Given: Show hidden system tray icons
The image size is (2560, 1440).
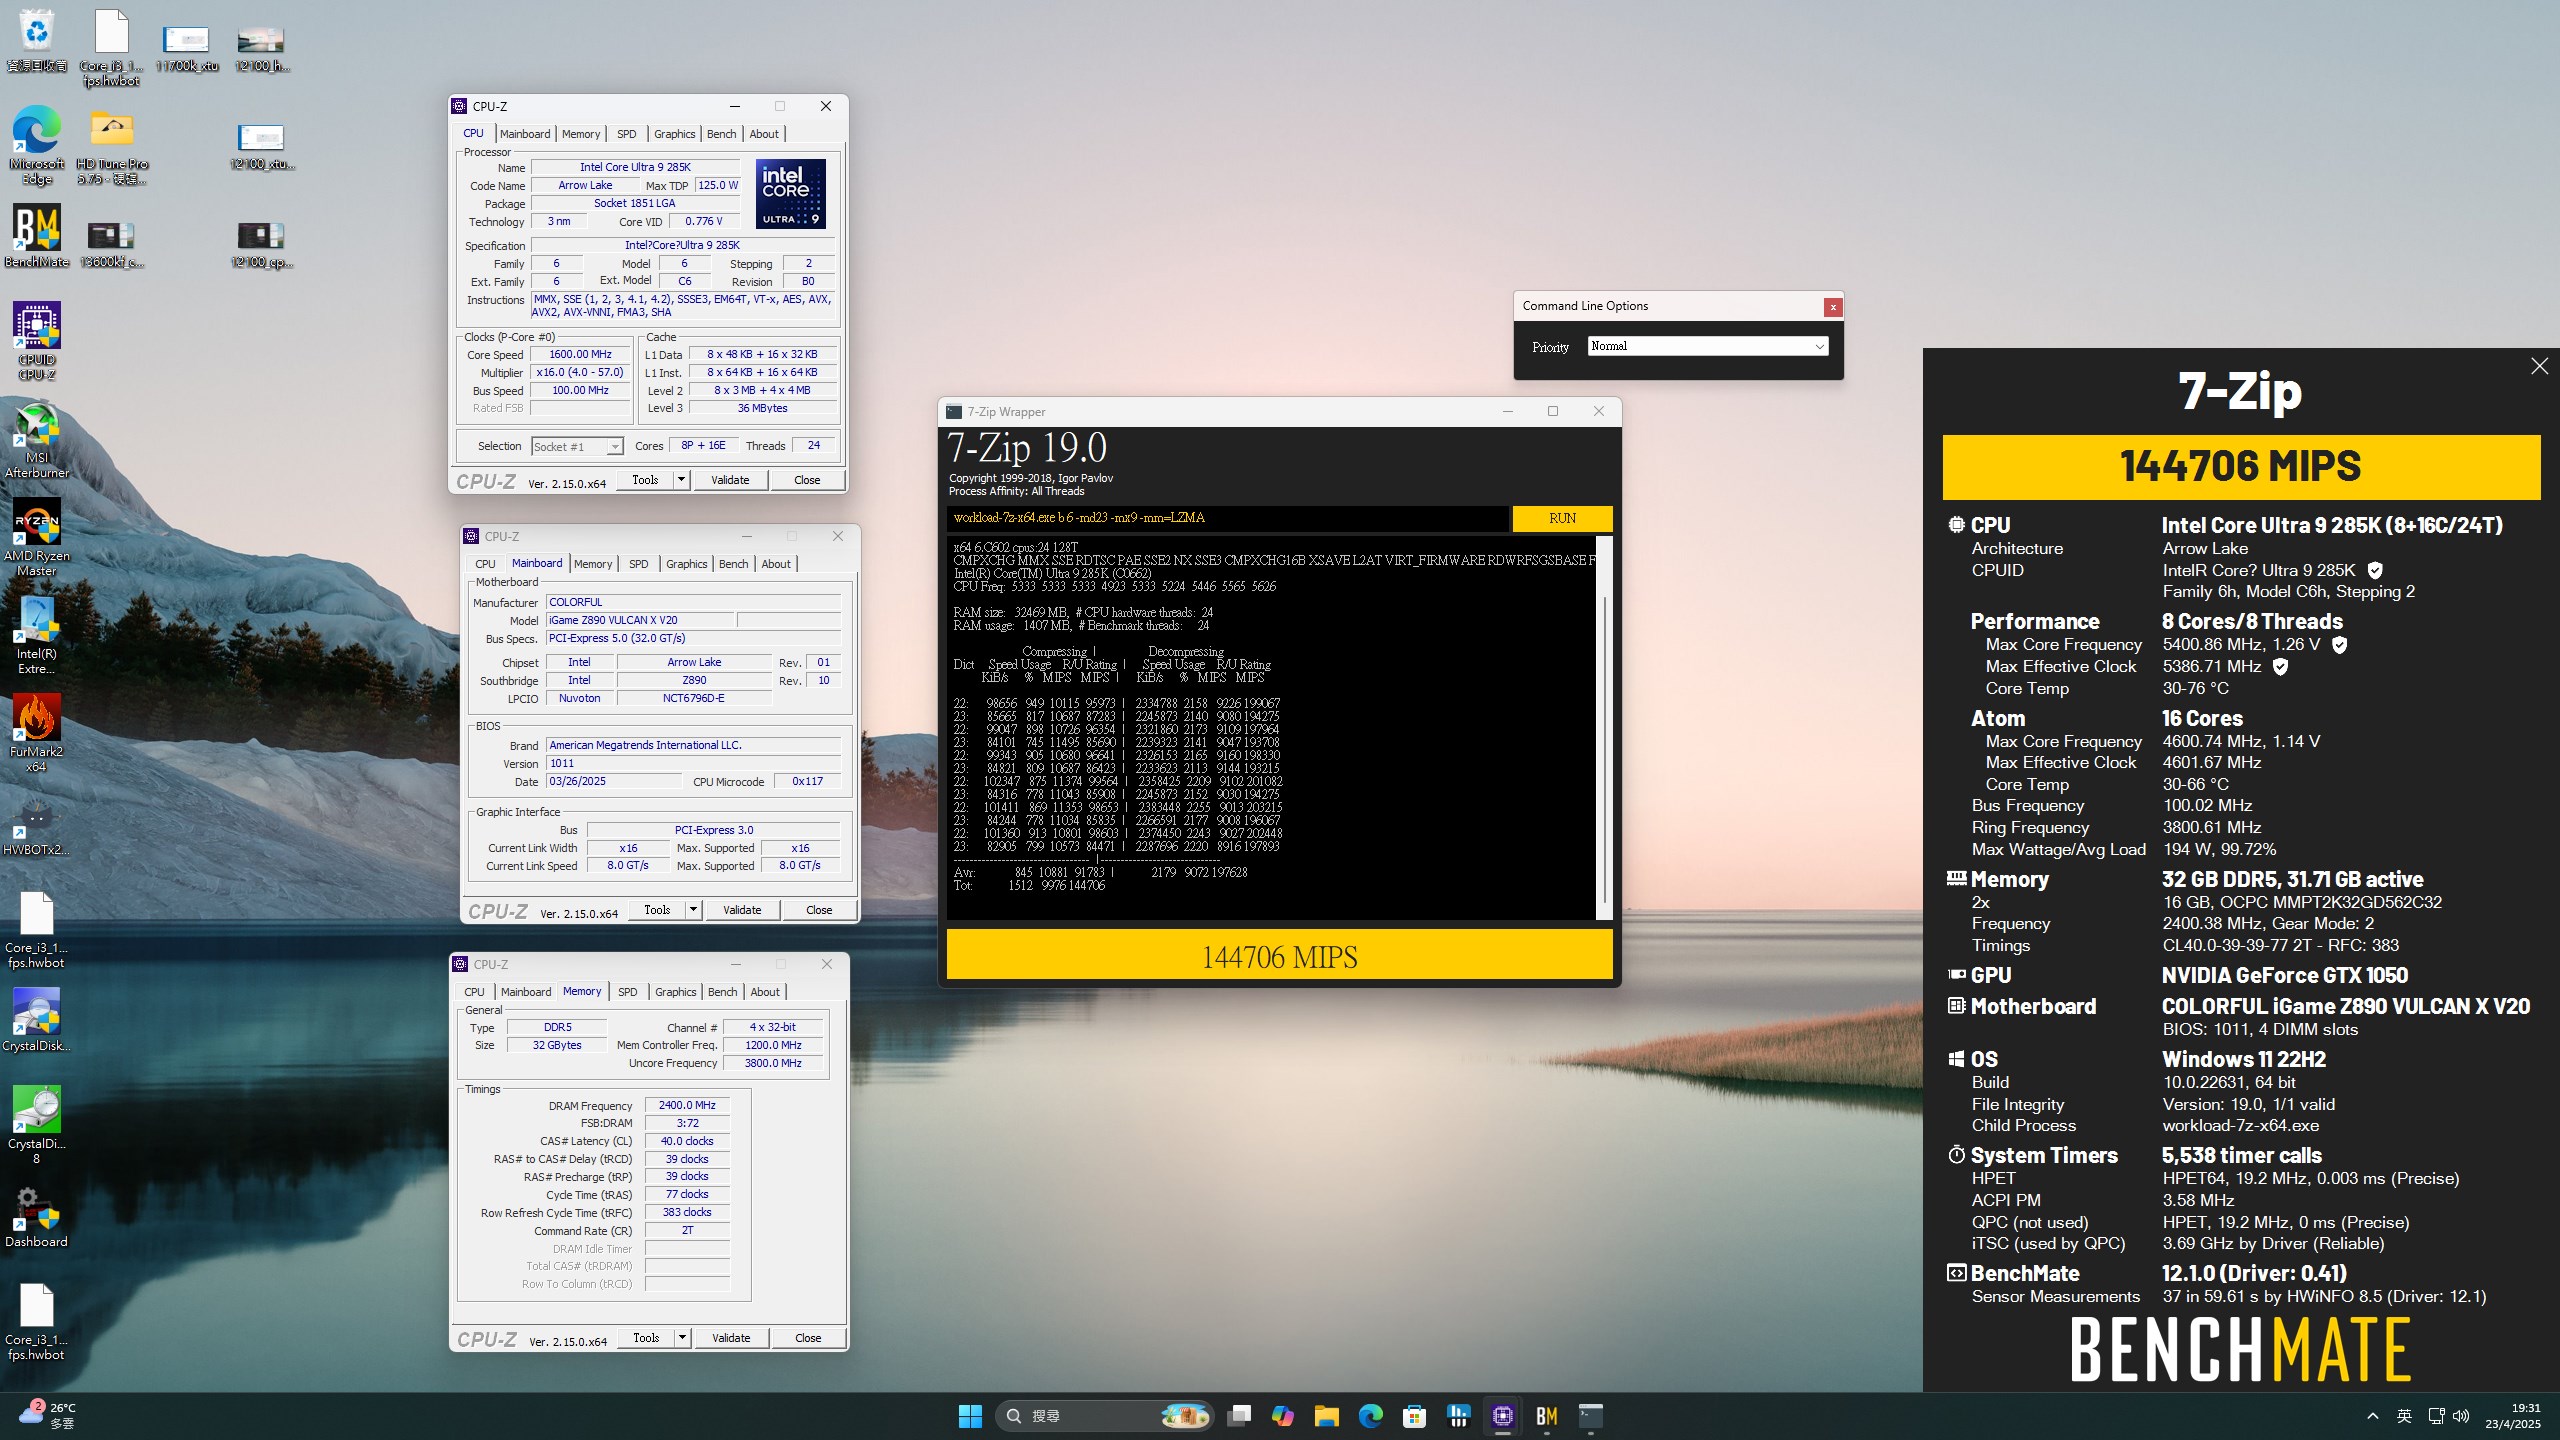Looking at the screenshot, I should click(2372, 1416).
